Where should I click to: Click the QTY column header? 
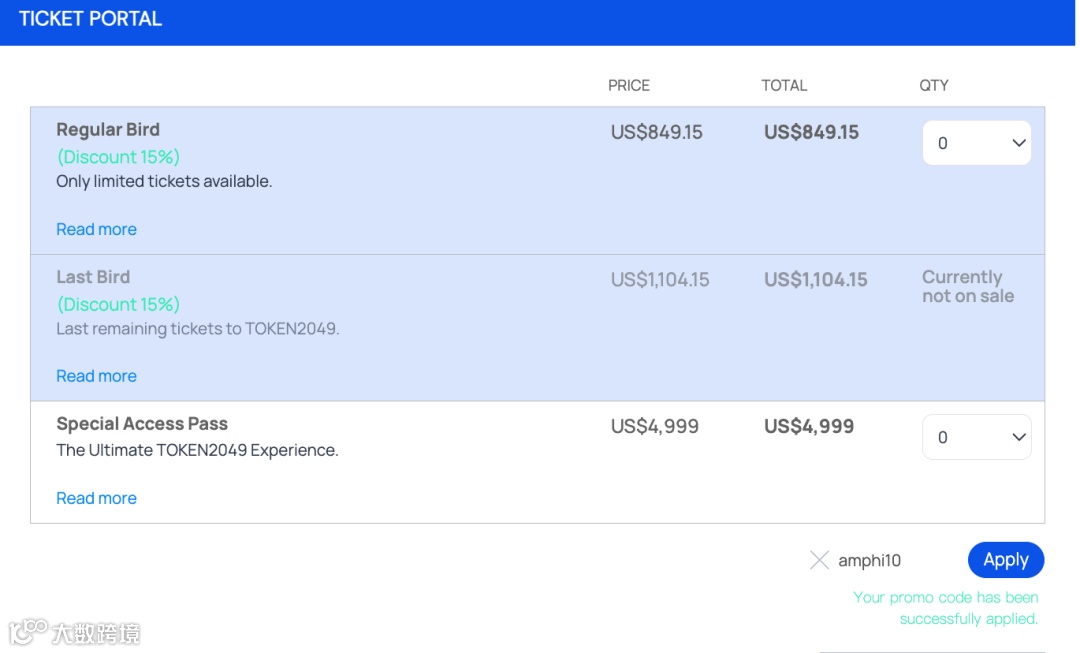pos(934,85)
